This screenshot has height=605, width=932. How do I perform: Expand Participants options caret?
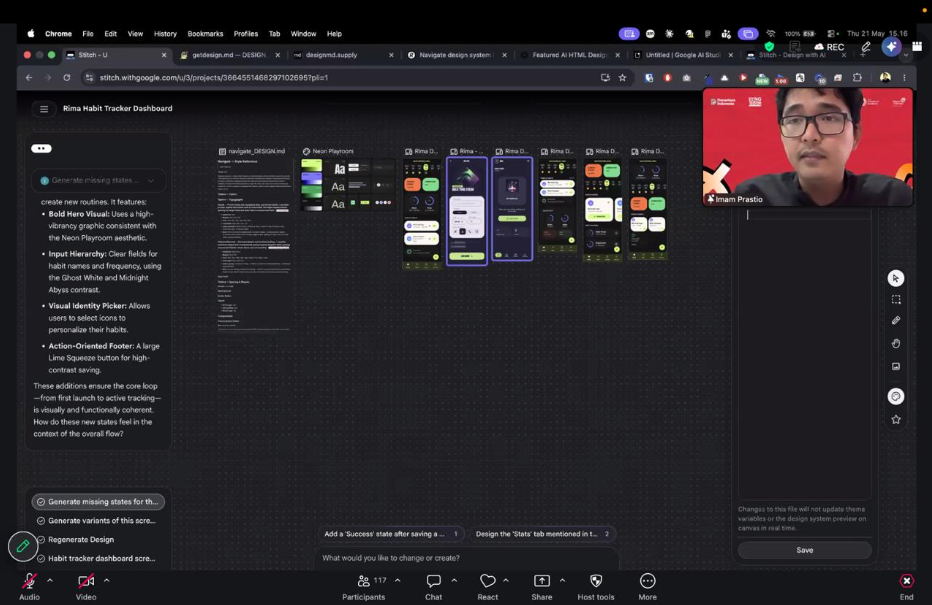(x=397, y=580)
